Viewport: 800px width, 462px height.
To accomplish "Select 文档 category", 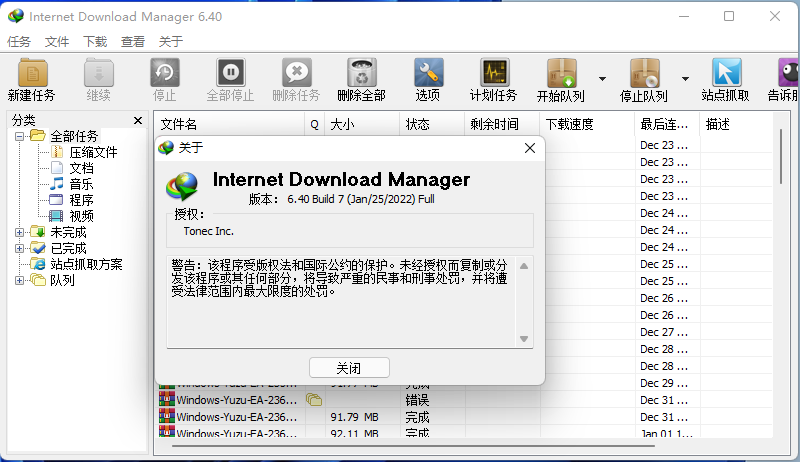I will 82,168.
